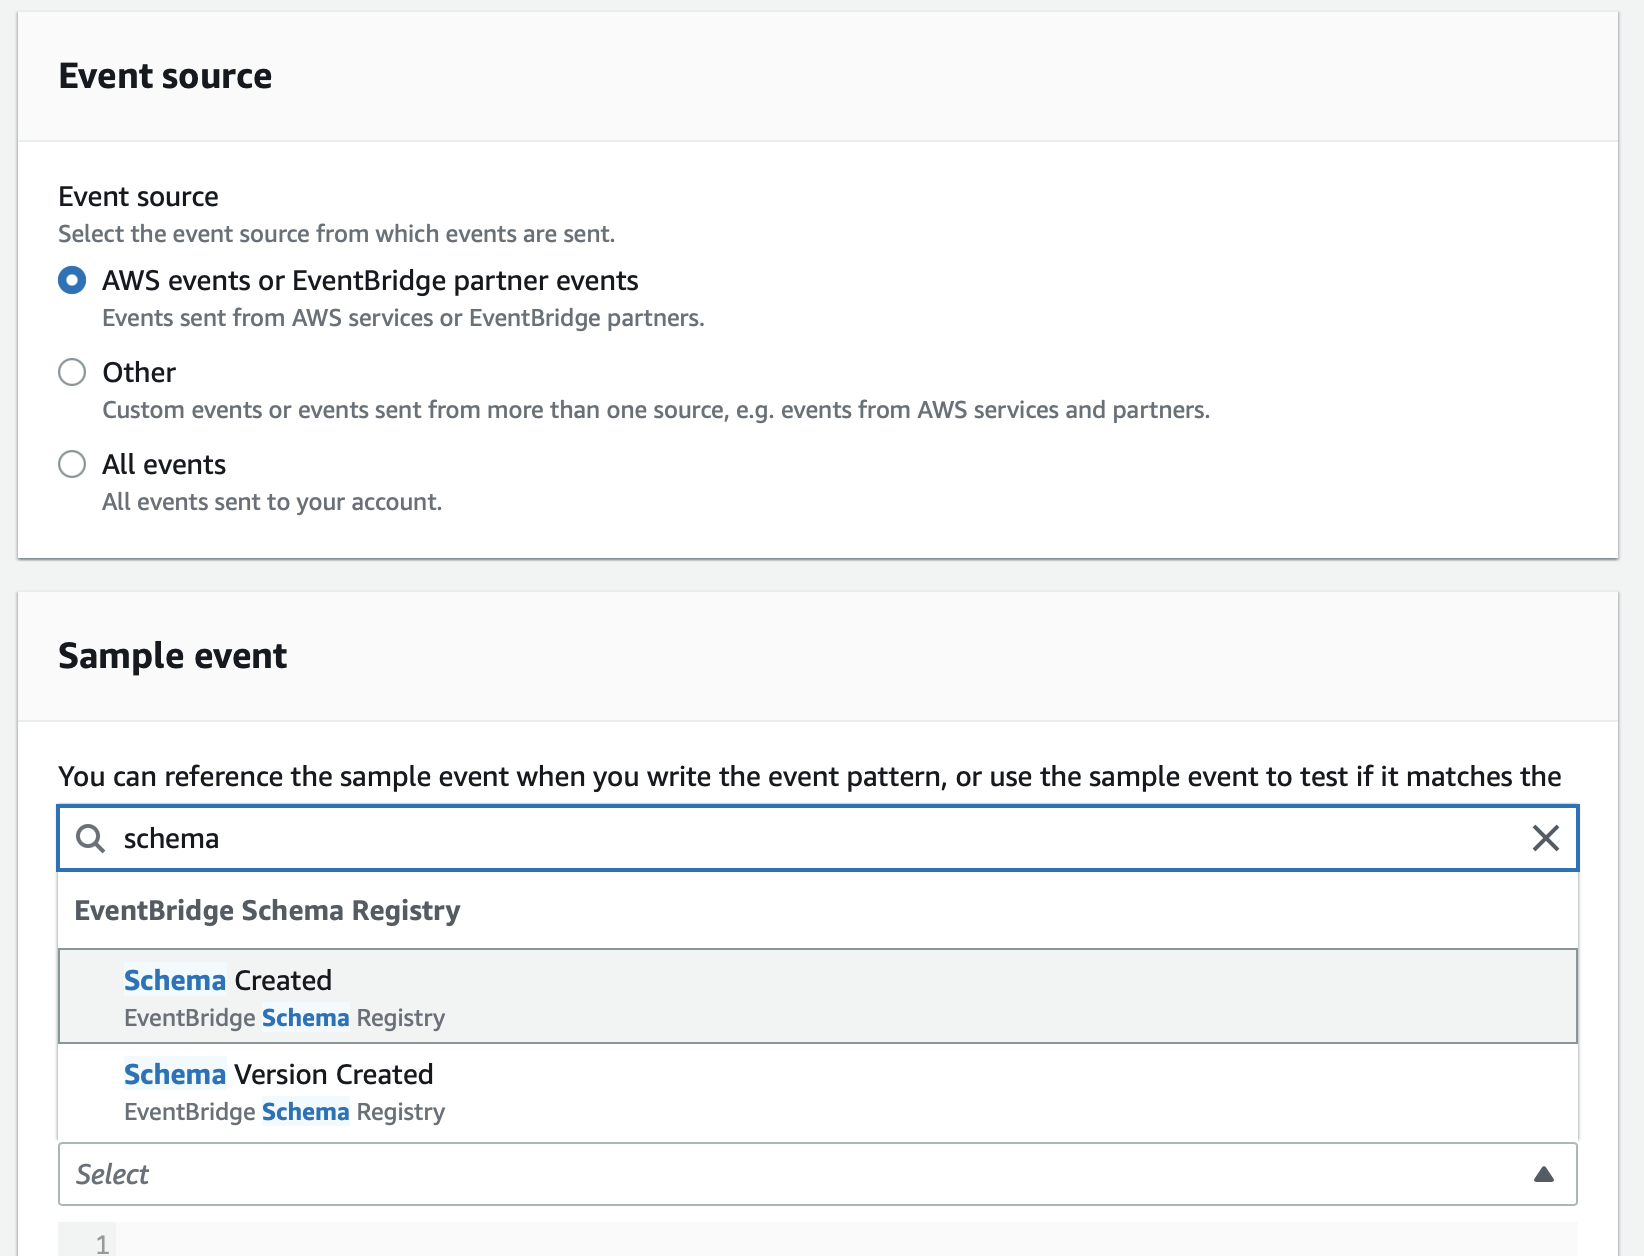Click 'All events sent to your account.' text
The image size is (1644, 1256).
point(272,502)
